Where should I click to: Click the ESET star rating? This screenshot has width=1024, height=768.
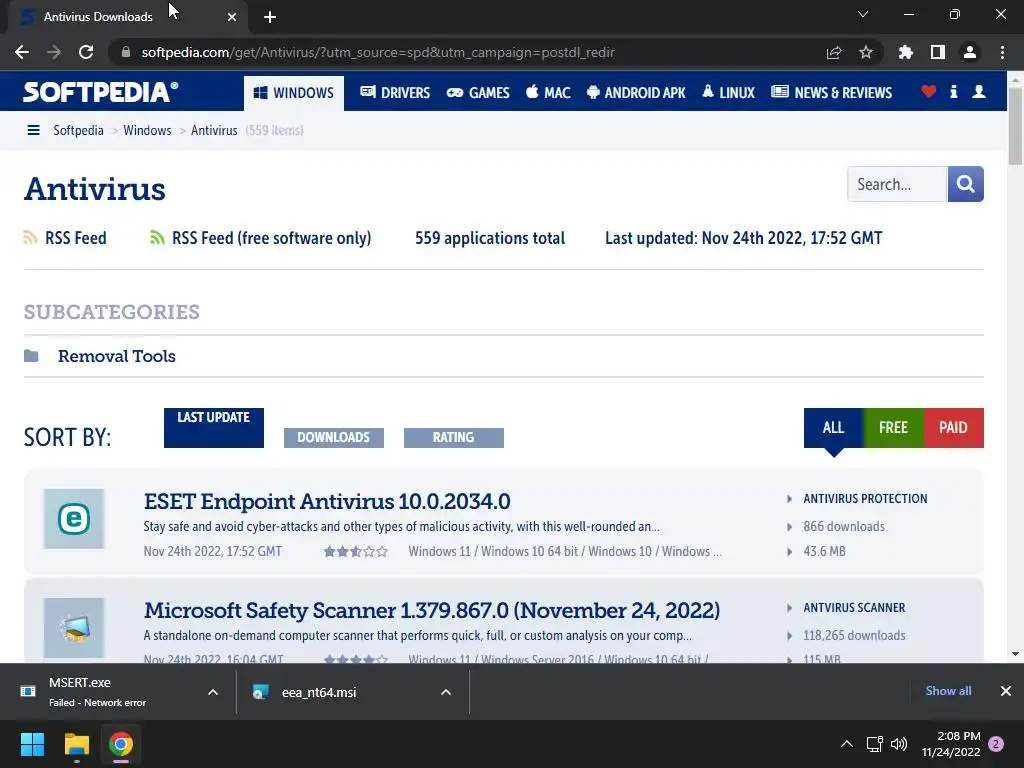point(356,552)
